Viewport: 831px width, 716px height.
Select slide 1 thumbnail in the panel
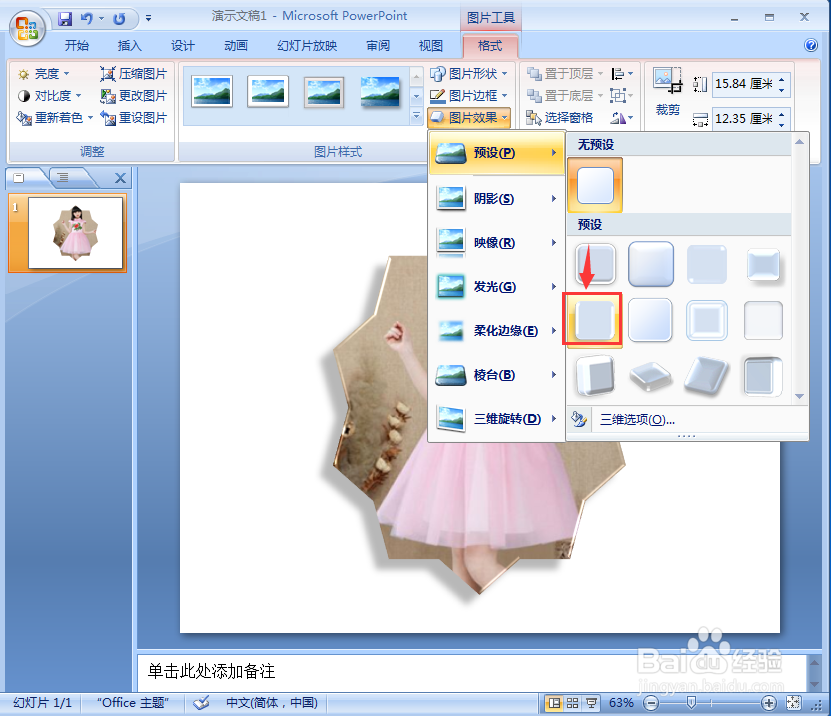[75, 233]
